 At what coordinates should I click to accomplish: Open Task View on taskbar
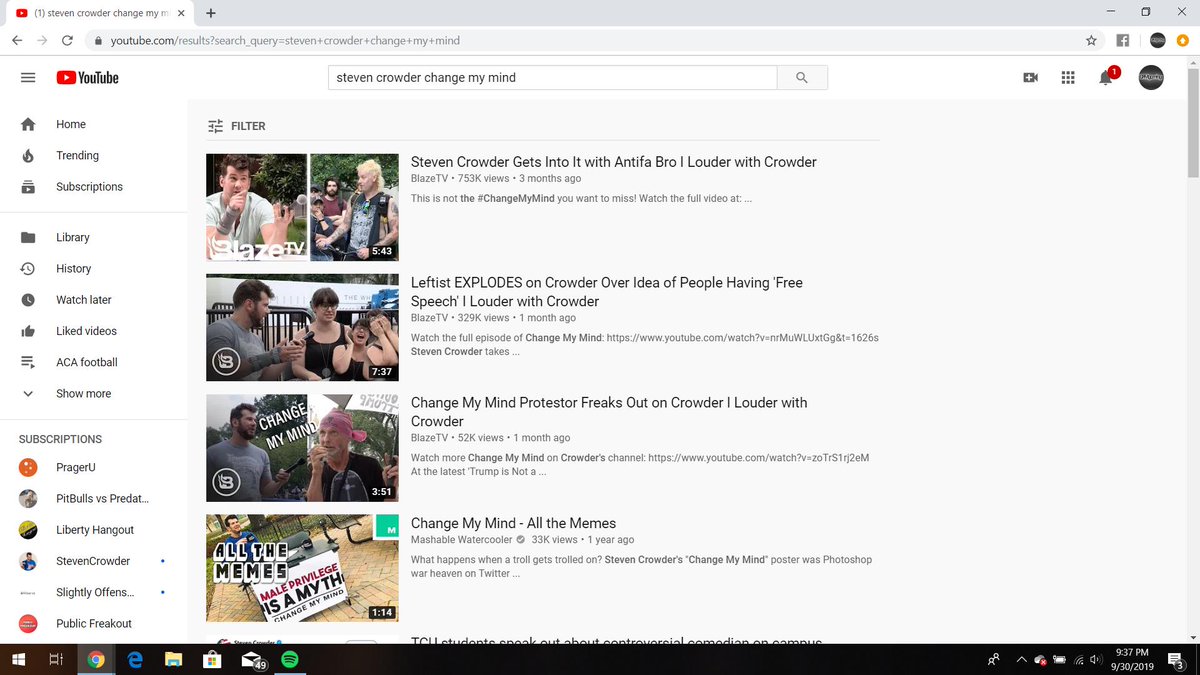[x=57, y=660]
